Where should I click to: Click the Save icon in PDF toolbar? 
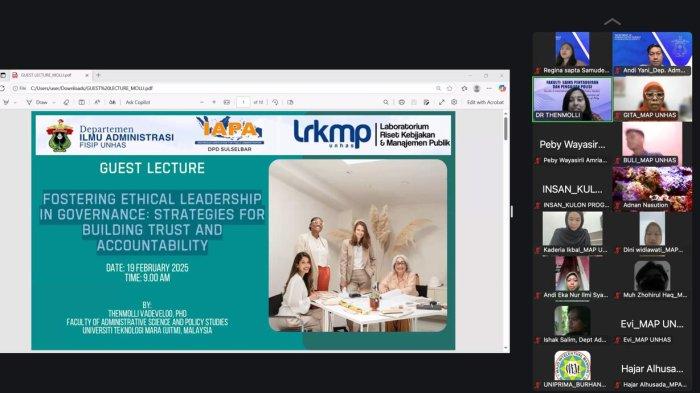tap(414, 102)
